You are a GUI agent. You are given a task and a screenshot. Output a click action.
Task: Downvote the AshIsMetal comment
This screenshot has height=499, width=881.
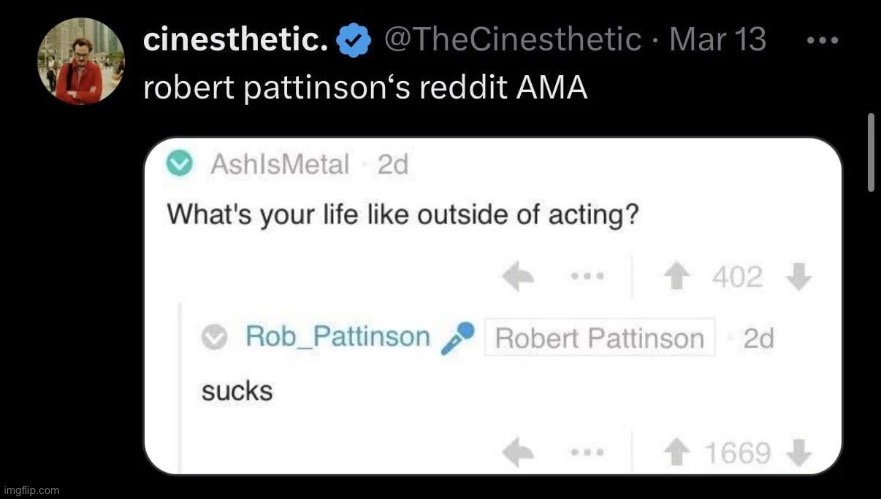point(797,279)
